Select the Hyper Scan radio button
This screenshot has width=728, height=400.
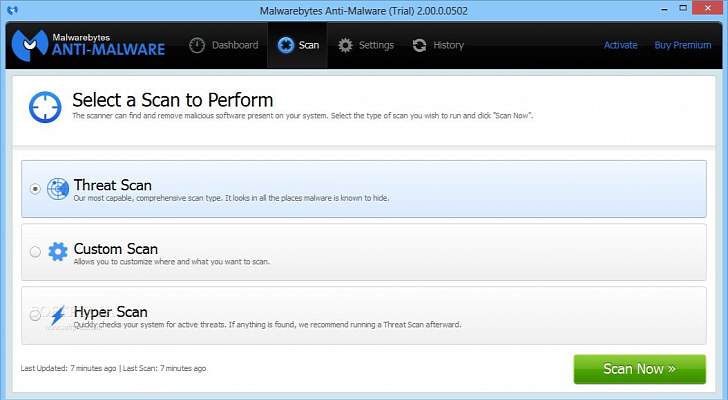point(36,315)
